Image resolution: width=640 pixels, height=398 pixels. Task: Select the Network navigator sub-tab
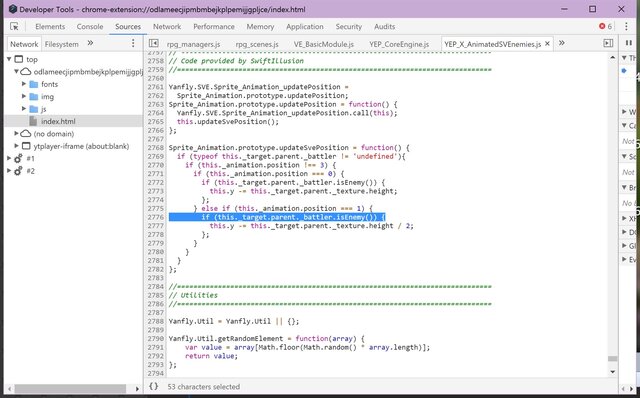click(x=24, y=44)
